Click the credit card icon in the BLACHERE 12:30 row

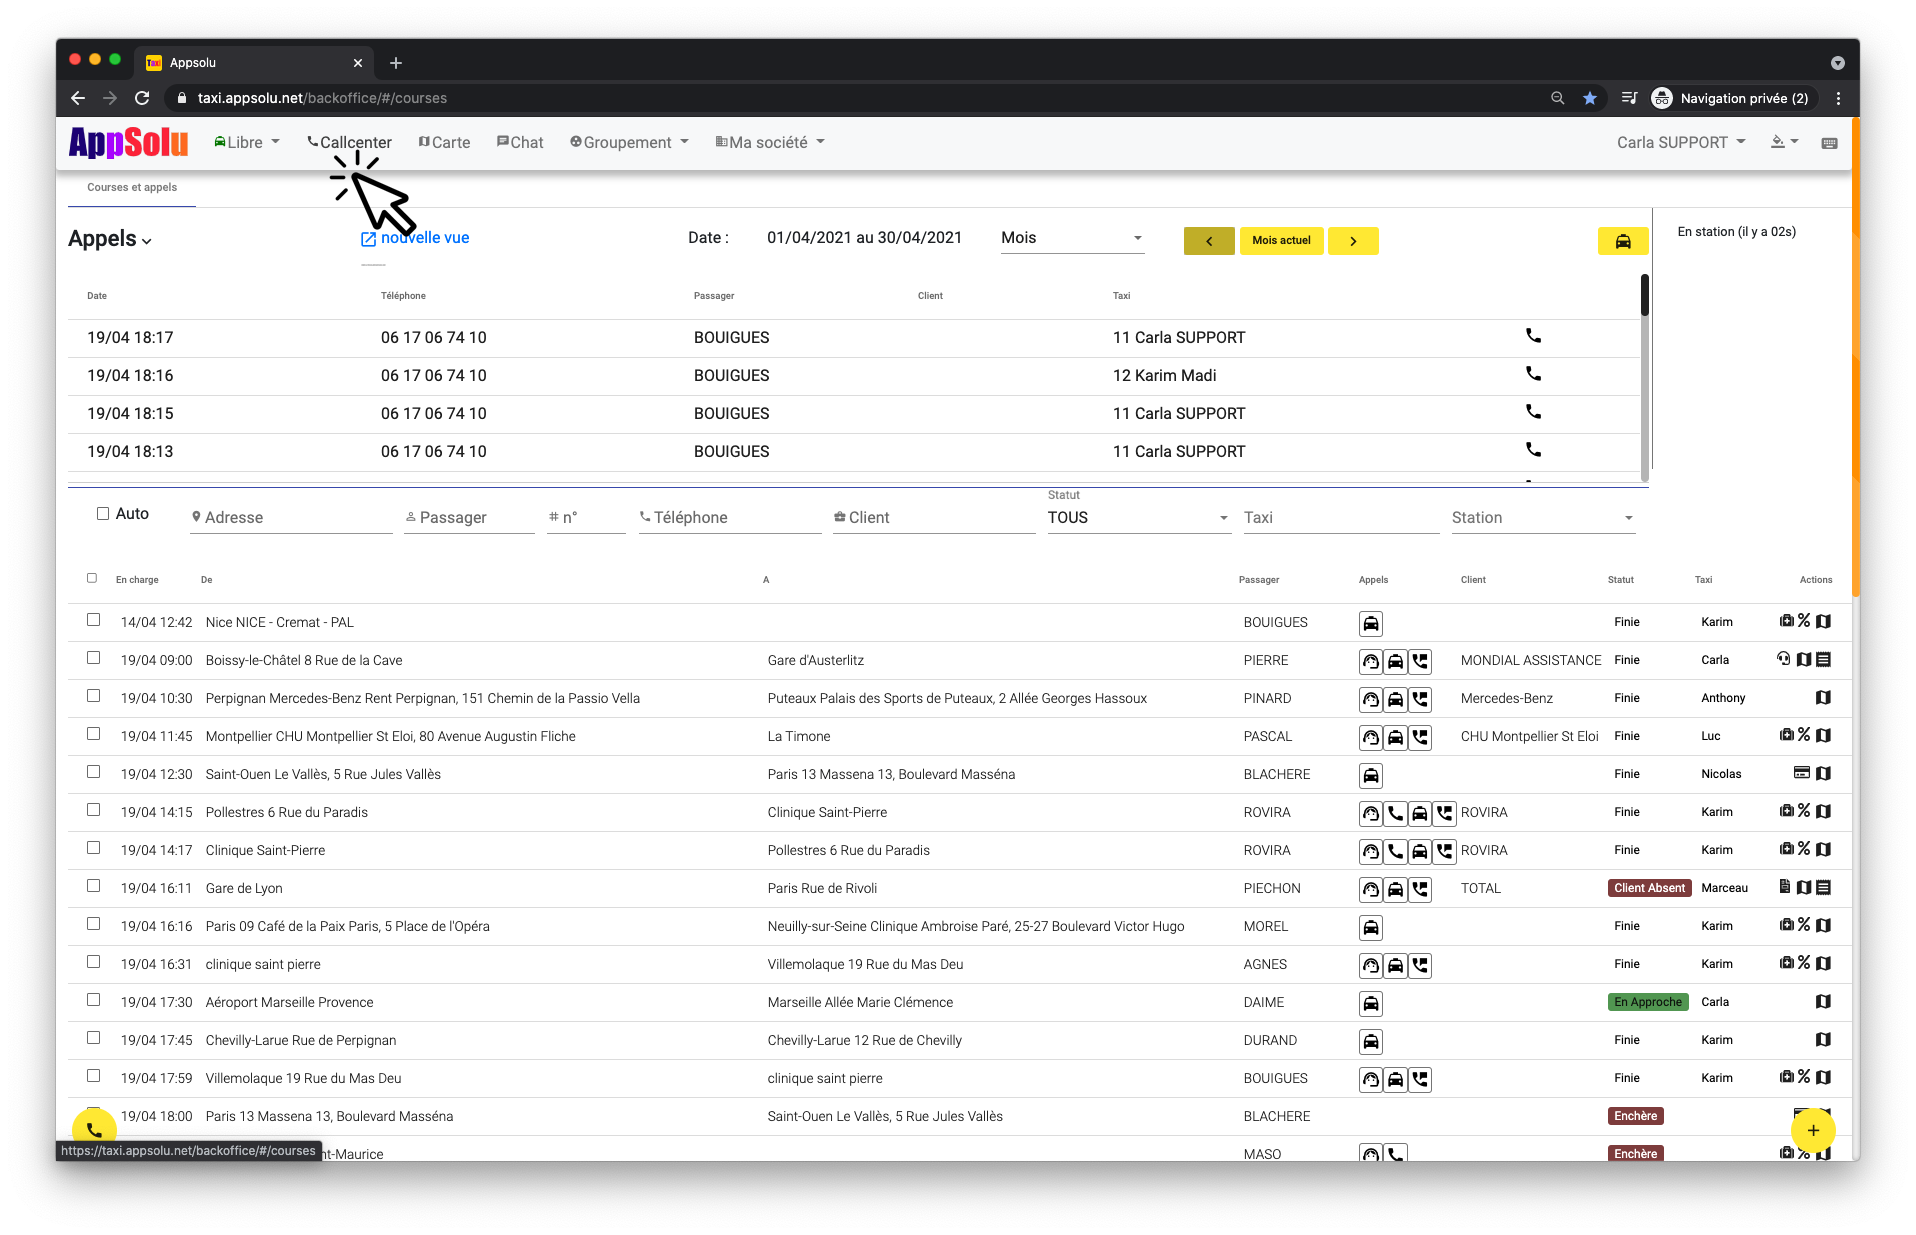(1802, 773)
